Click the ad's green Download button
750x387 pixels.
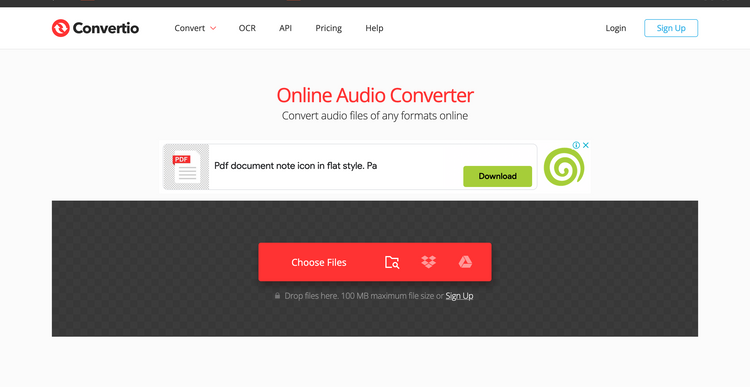497,176
